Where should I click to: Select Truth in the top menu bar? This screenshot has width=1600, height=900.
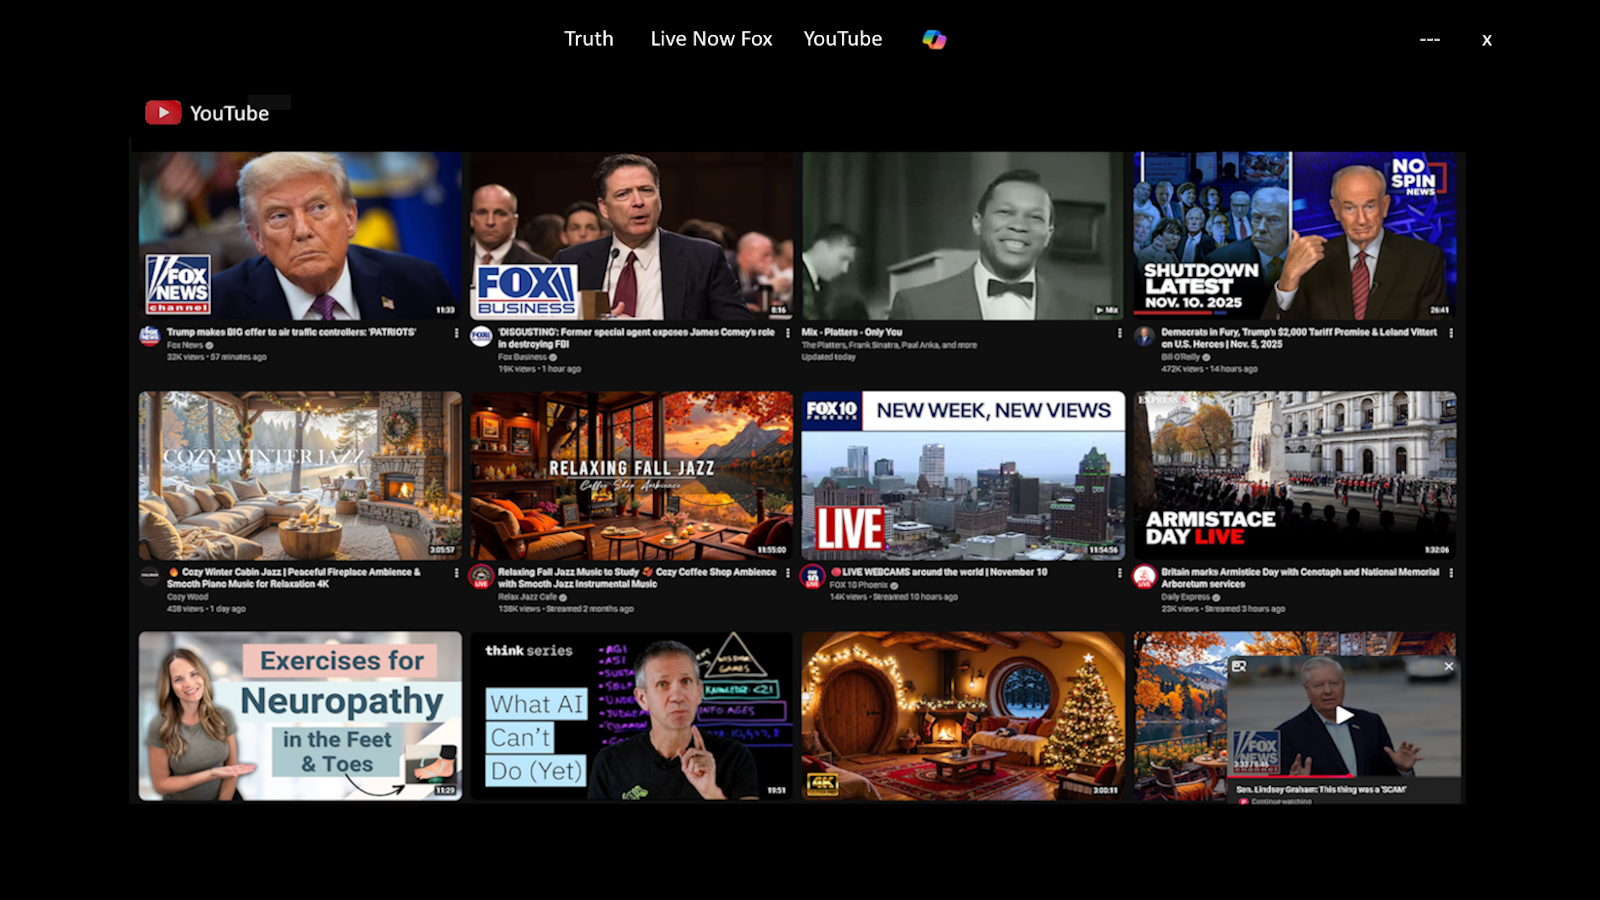(588, 39)
